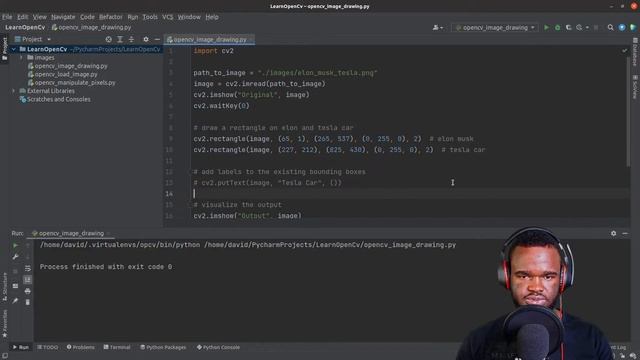Open the run configuration dropdown opencv_image_drawing
This screenshot has width=640, height=360.
tap(494, 27)
